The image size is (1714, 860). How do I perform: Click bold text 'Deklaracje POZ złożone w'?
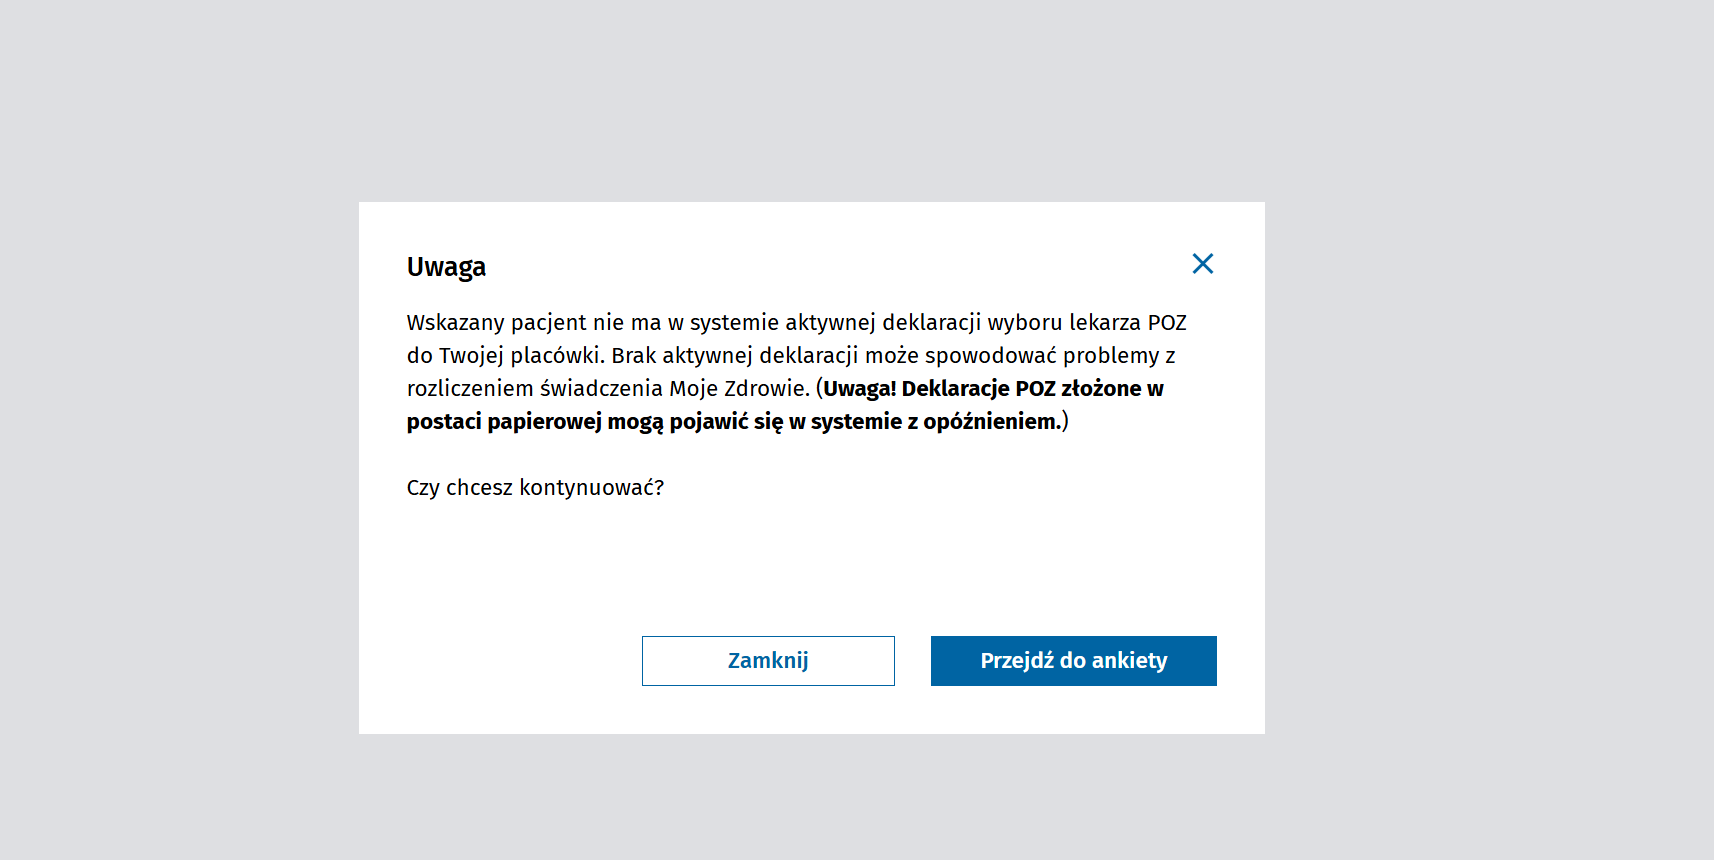[1032, 389]
